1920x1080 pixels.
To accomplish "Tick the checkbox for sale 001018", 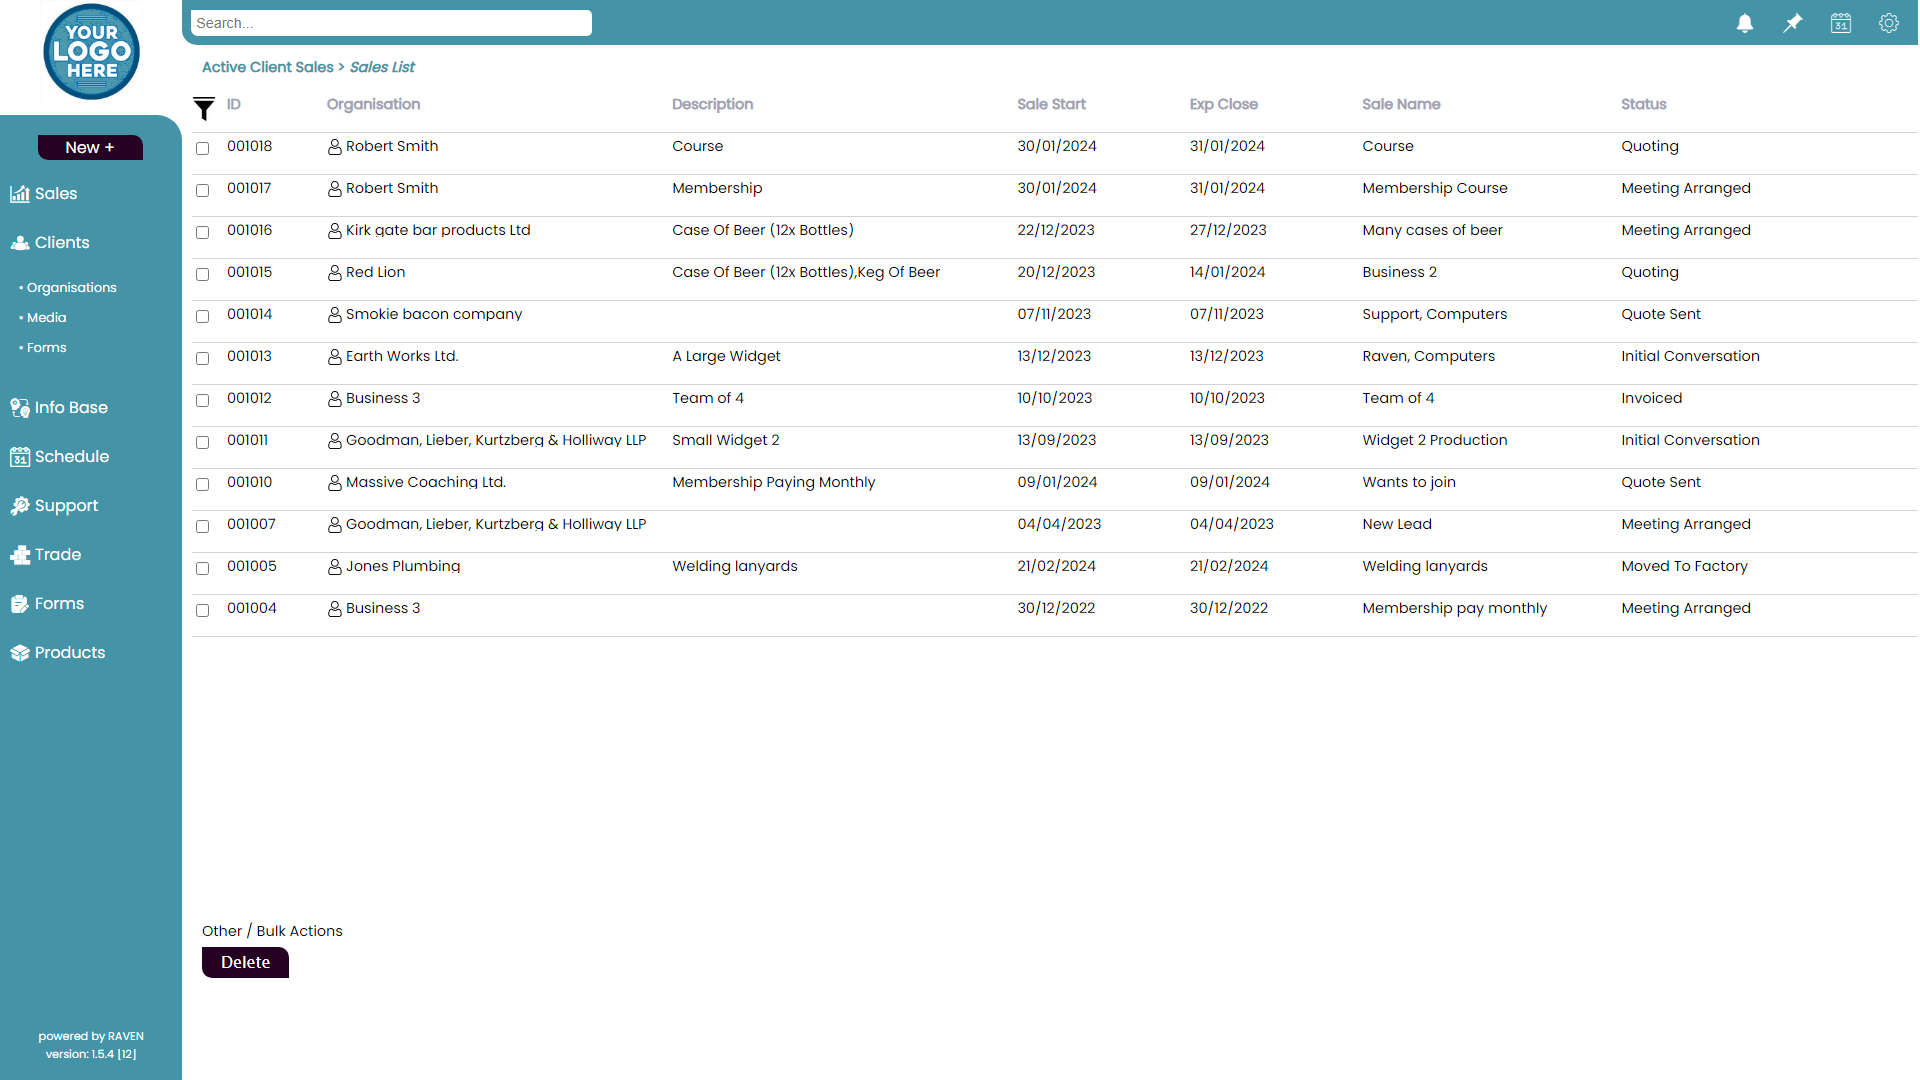I will 203,148.
